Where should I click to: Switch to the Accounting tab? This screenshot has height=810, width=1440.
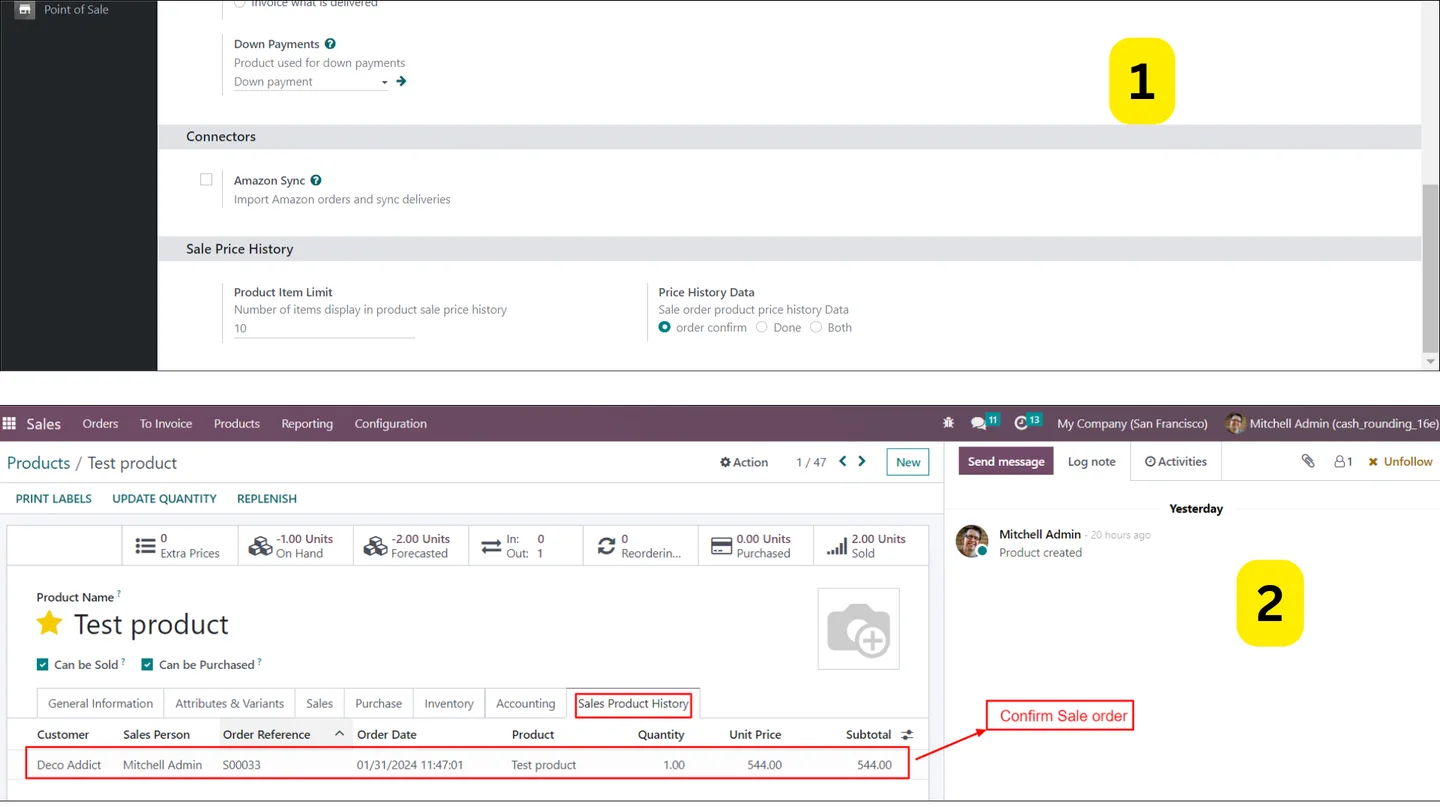point(525,703)
